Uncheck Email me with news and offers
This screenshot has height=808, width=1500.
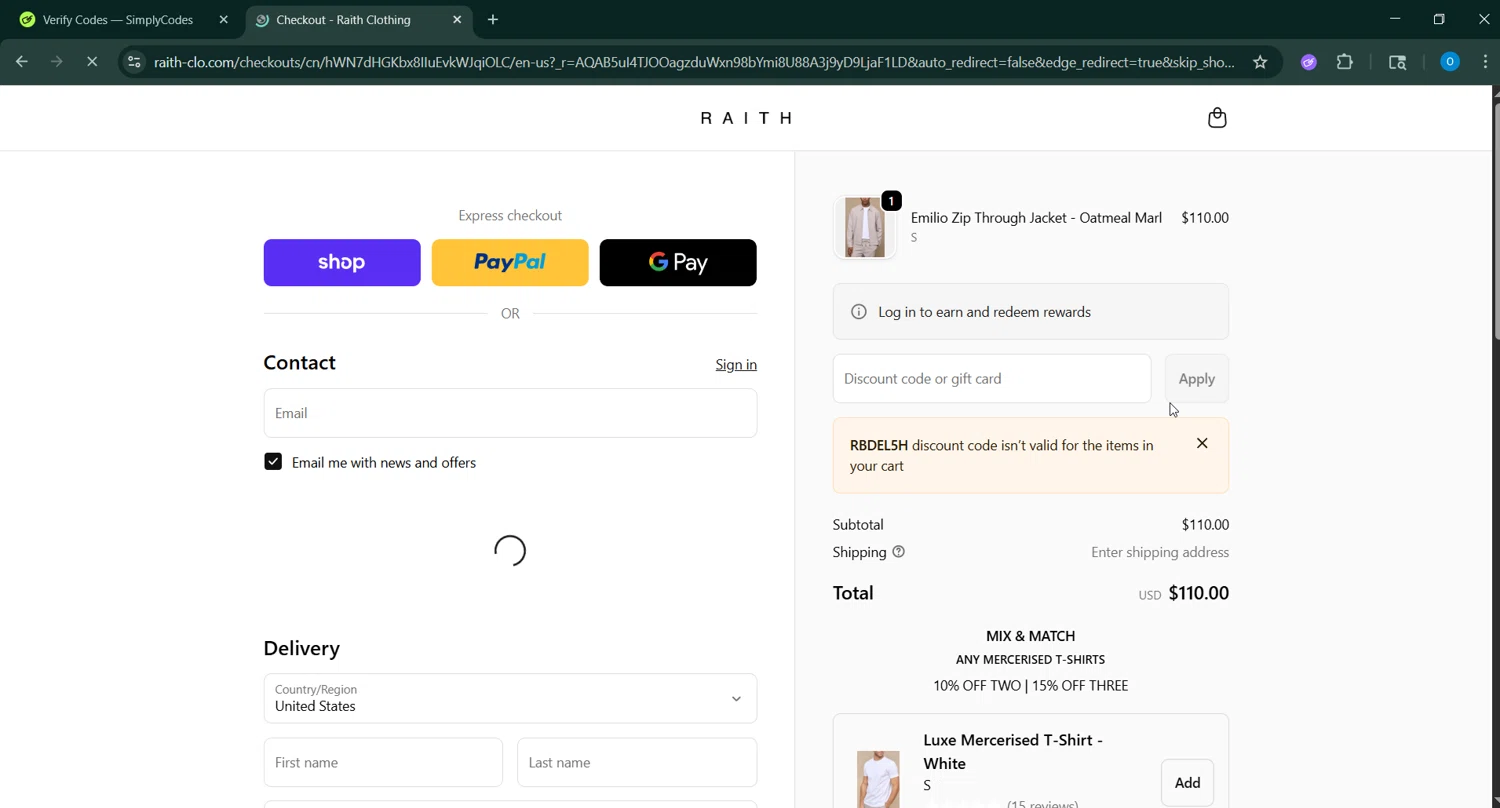[x=273, y=462]
